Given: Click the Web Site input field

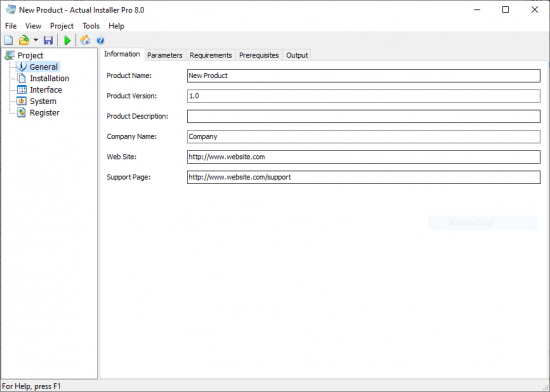Looking at the screenshot, I should [x=364, y=157].
